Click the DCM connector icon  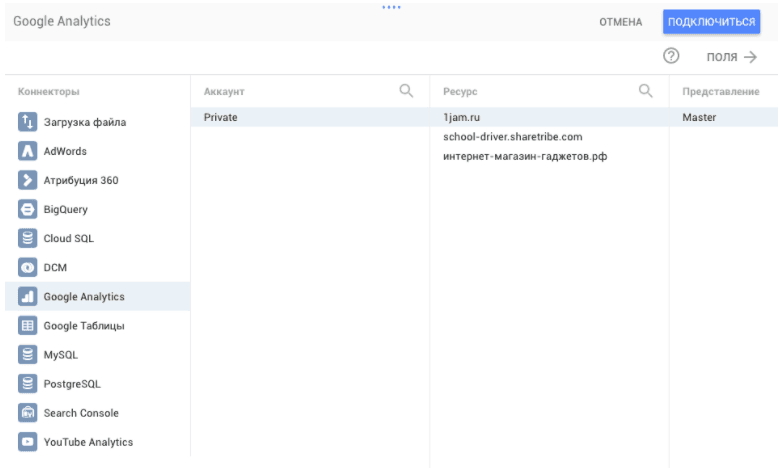tap(27, 267)
